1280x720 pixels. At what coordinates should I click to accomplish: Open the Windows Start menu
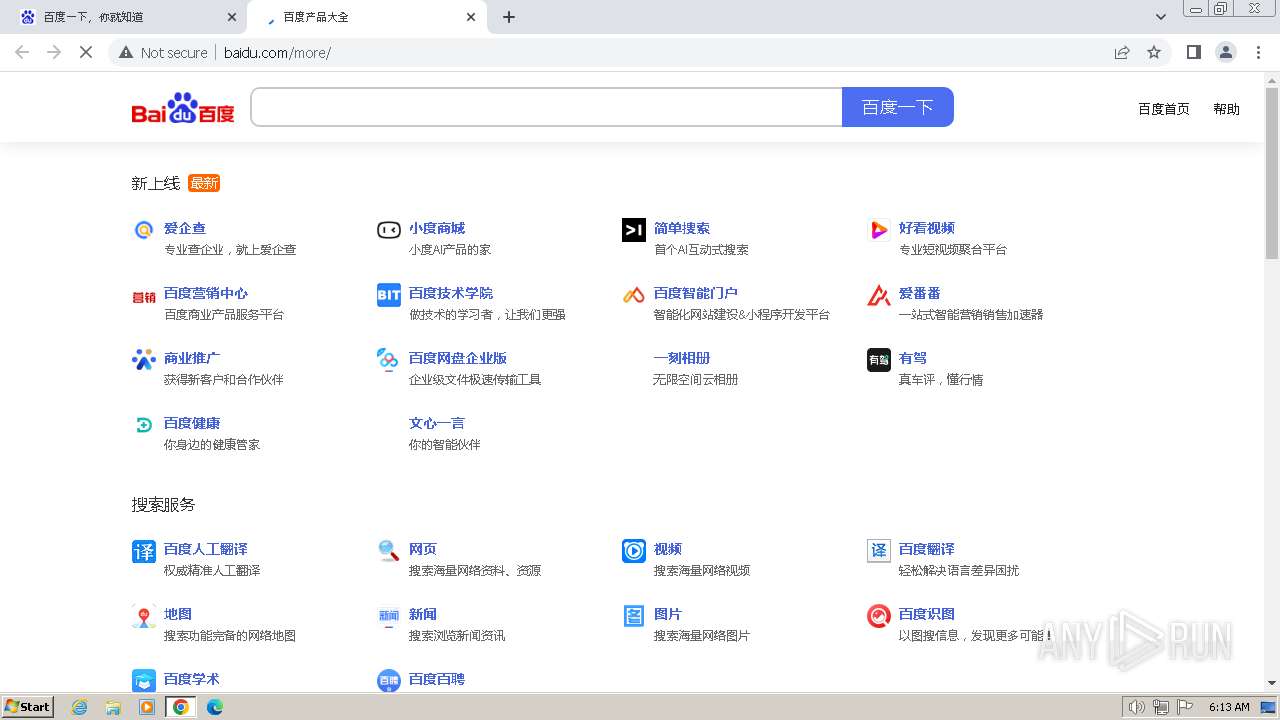[x=28, y=706]
